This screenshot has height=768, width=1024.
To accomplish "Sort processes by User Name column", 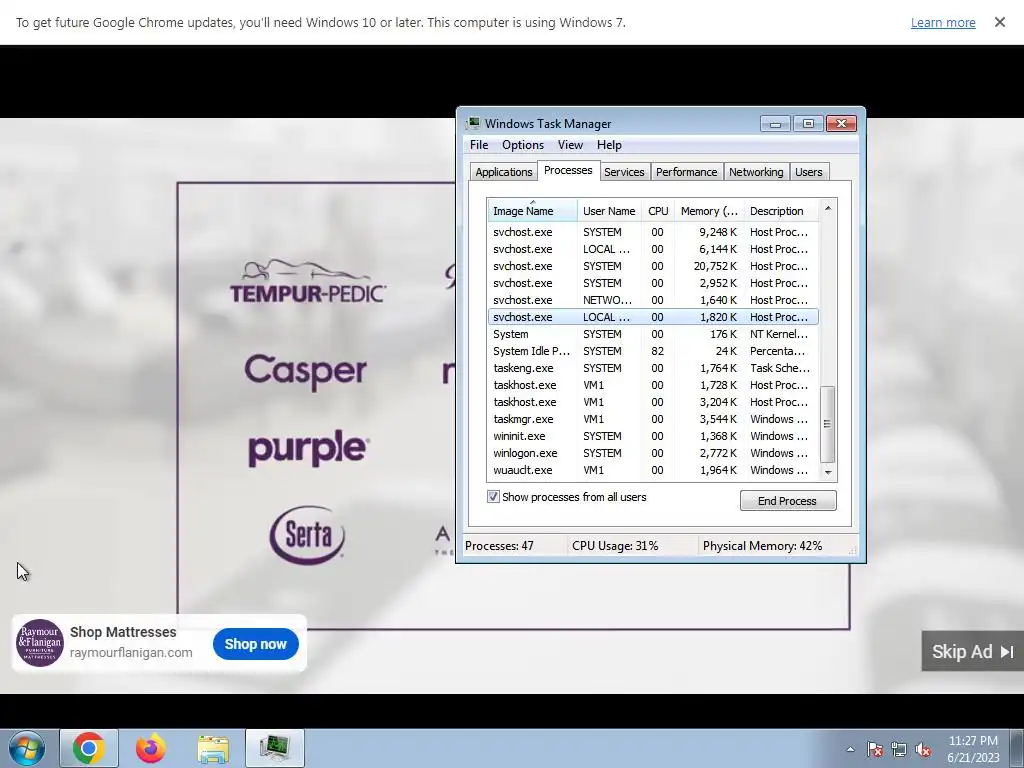I will coord(609,211).
